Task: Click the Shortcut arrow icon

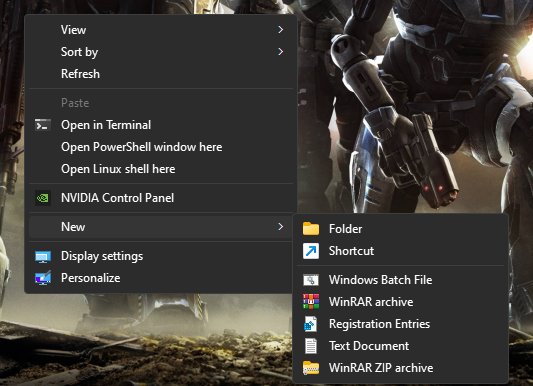Action: pyautogui.click(x=311, y=251)
